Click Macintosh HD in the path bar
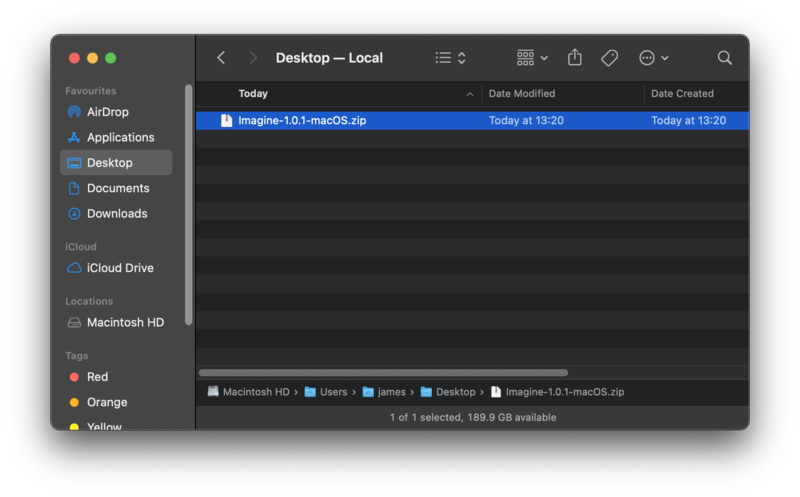800x497 pixels. pos(248,392)
